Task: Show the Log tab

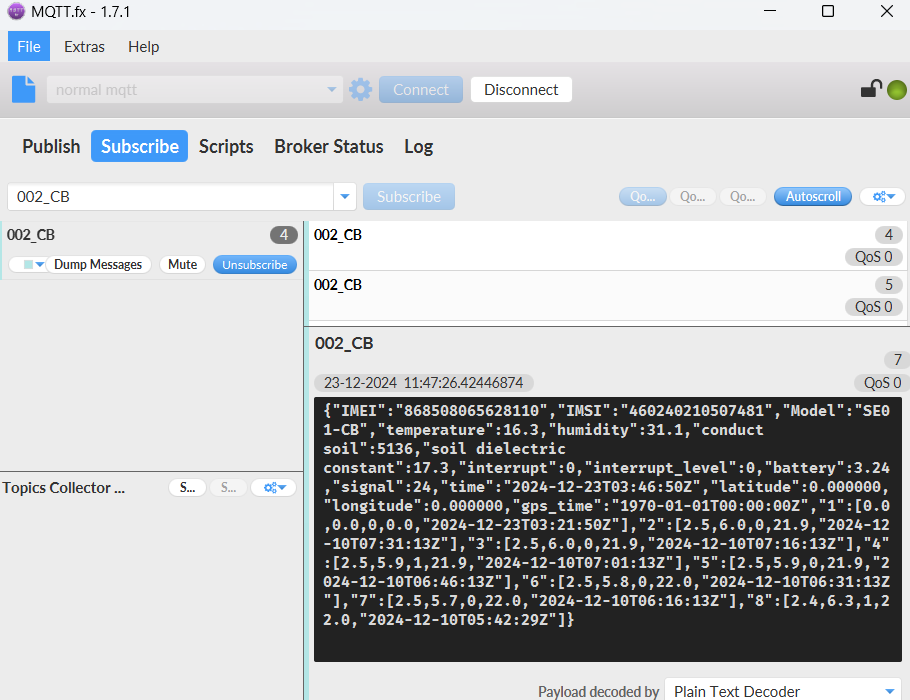Action: [x=419, y=146]
